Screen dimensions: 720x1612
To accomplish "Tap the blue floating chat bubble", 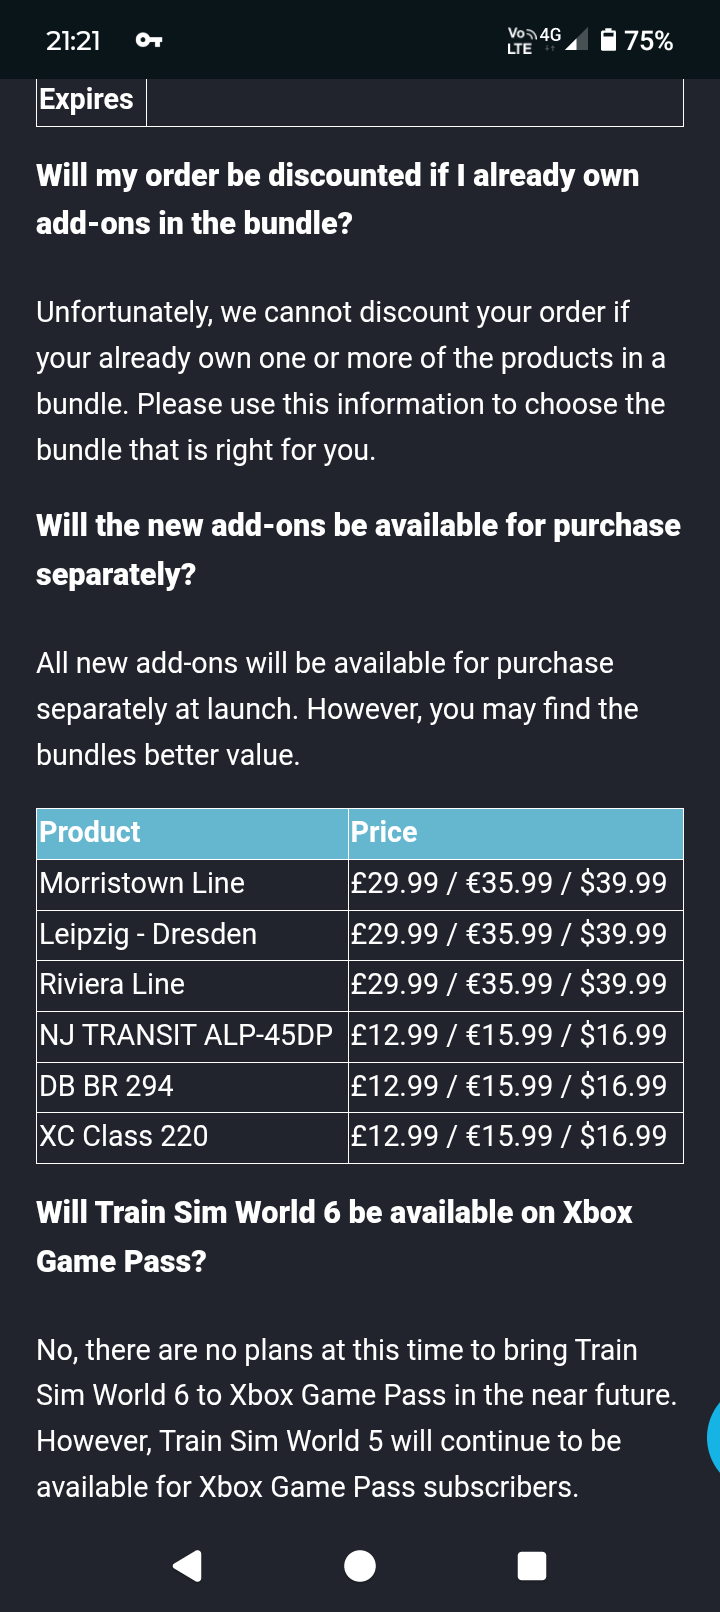I will click(713, 1437).
